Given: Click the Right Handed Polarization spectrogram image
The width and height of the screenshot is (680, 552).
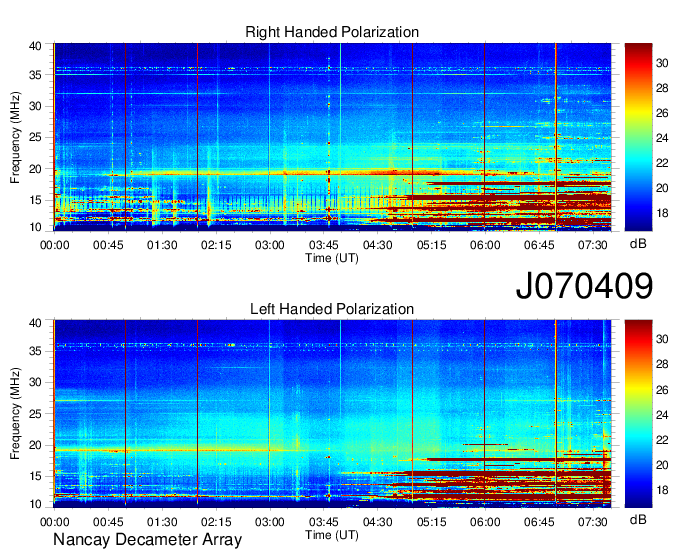Looking at the screenshot, I should pos(332,137).
